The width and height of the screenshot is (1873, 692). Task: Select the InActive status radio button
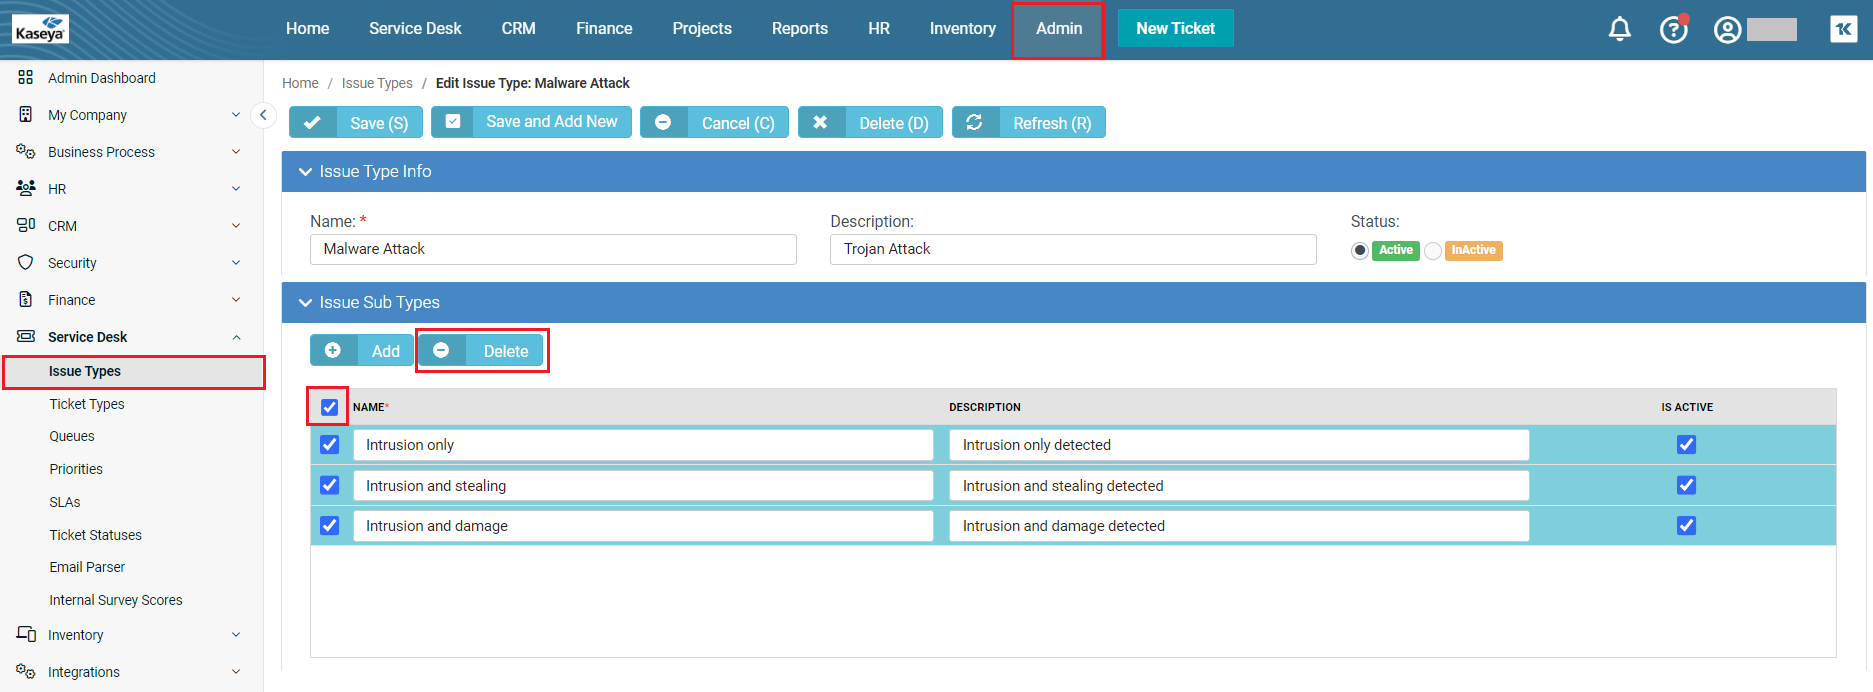click(x=1433, y=251)
